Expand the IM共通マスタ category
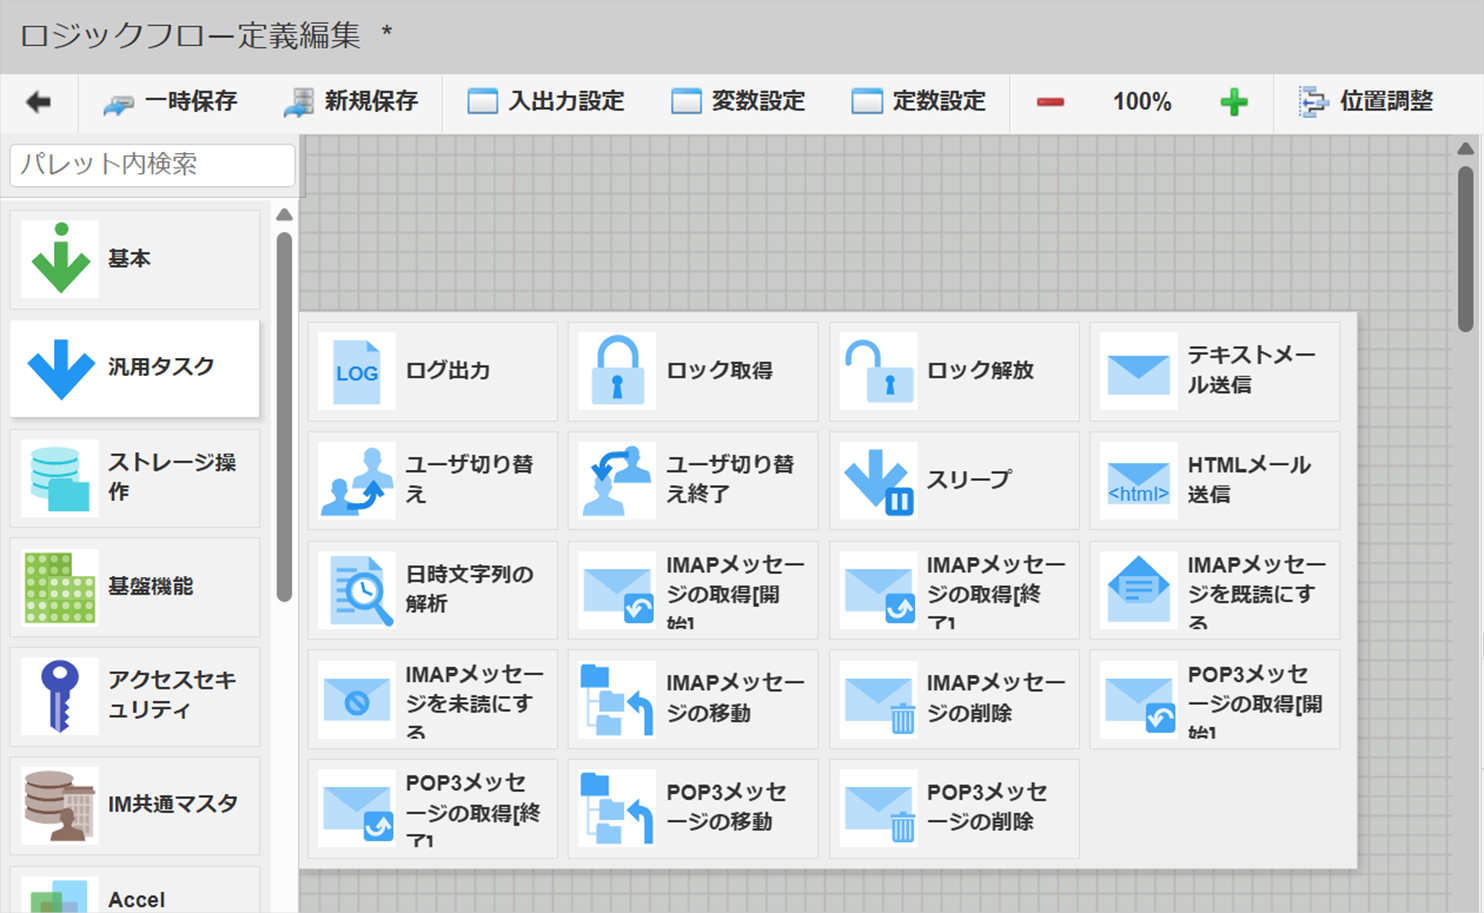Image resolution: width=1484 pixels, height=913 pixels. pyautogui.click(x=134, y=805)
